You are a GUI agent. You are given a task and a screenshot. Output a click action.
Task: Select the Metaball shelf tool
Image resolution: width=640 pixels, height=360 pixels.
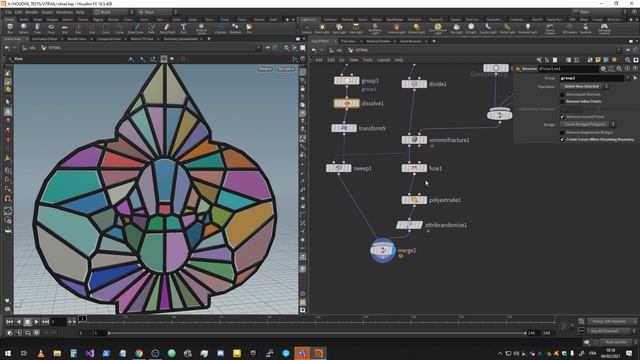[x=235, y=28]
